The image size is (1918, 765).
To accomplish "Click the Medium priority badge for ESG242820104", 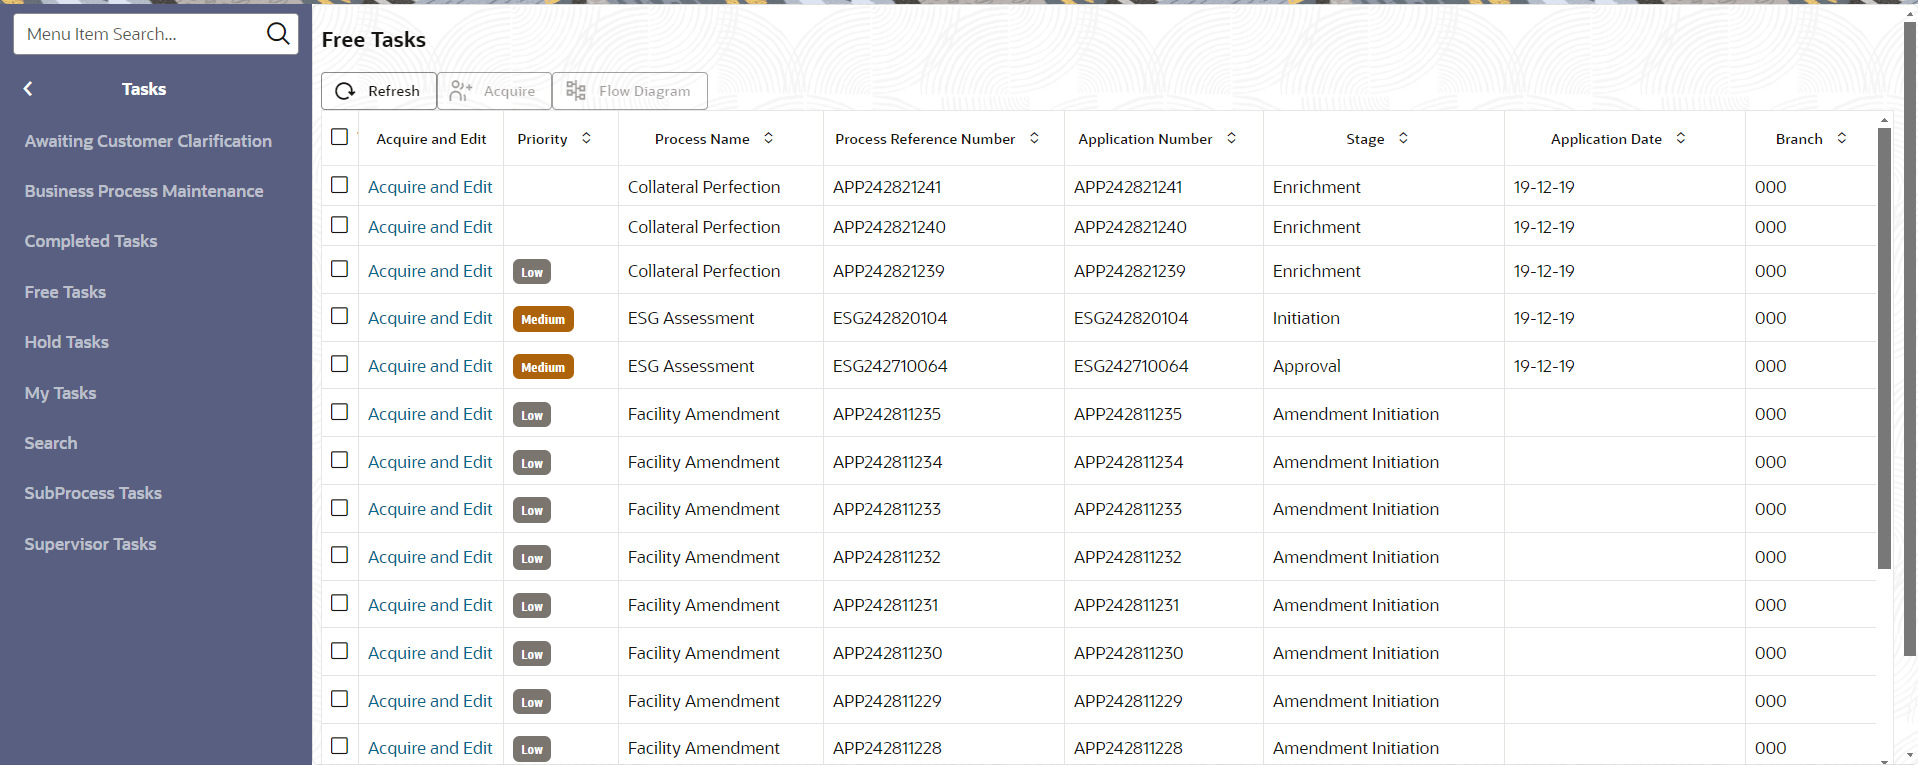I will pos(543,319).
